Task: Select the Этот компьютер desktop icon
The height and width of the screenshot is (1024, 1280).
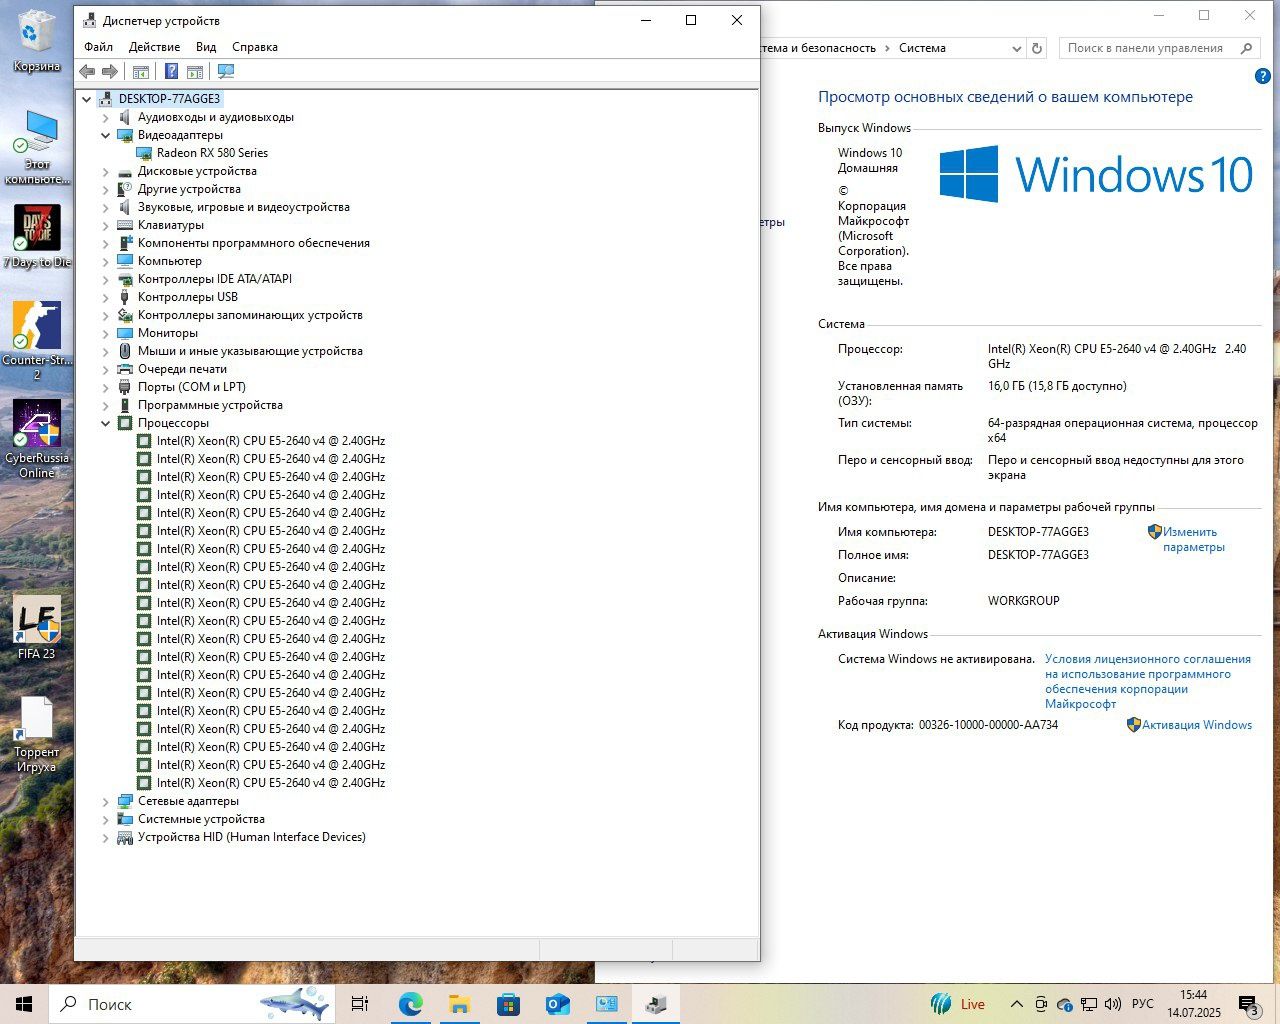Action: click(x=37, y=148)
